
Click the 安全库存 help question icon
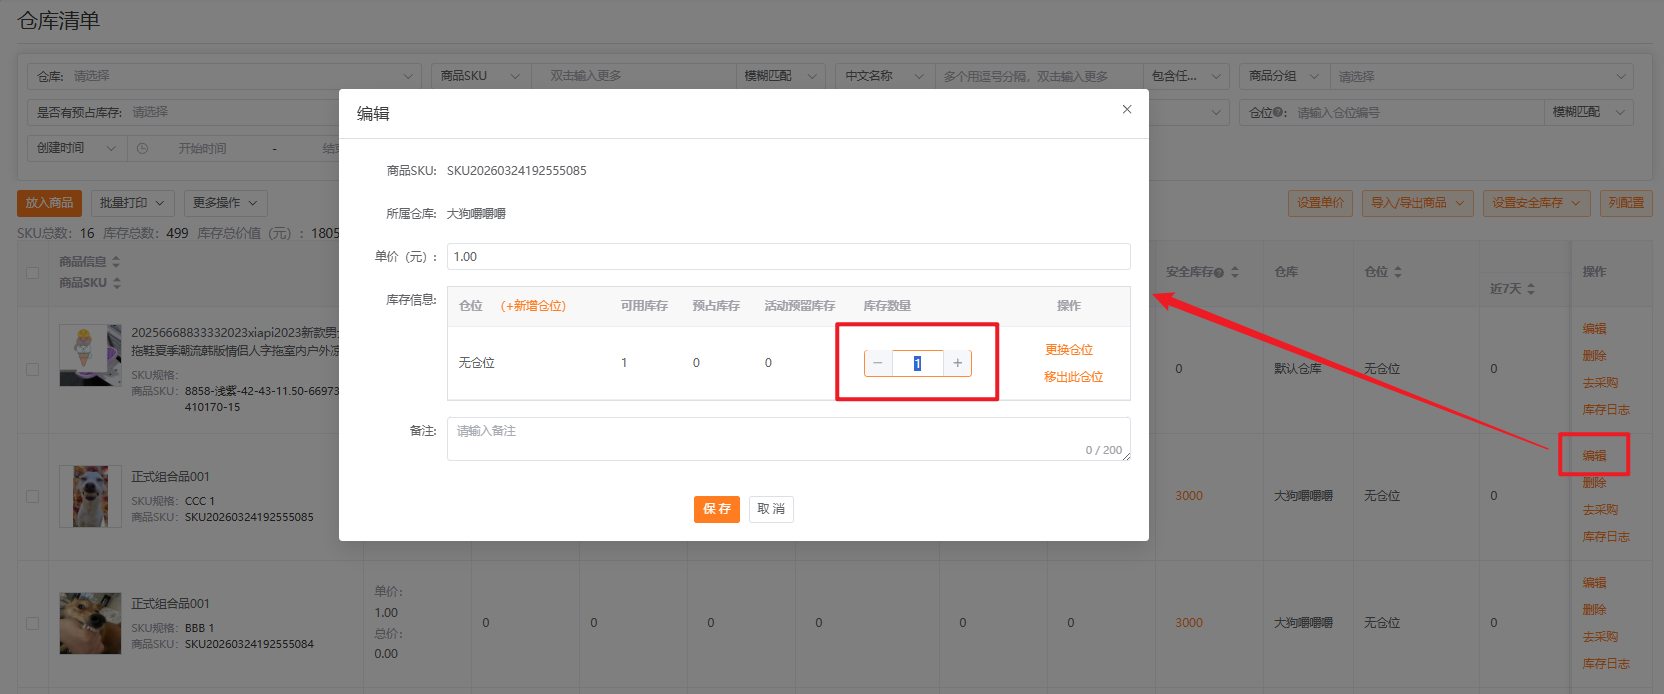tap(1219, 273)
